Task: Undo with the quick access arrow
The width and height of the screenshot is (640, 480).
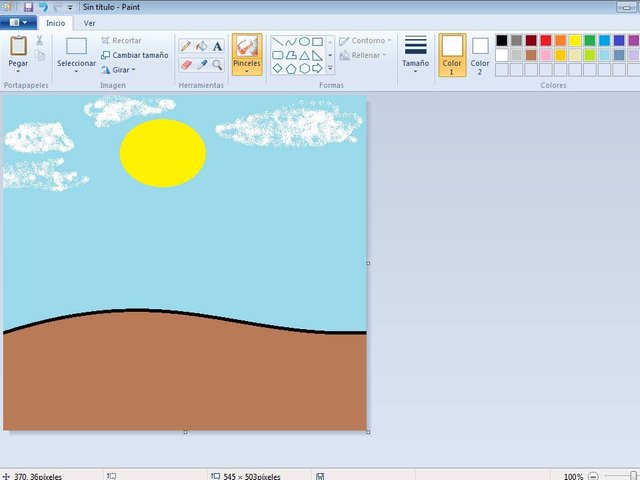Action: pos(43,7)
